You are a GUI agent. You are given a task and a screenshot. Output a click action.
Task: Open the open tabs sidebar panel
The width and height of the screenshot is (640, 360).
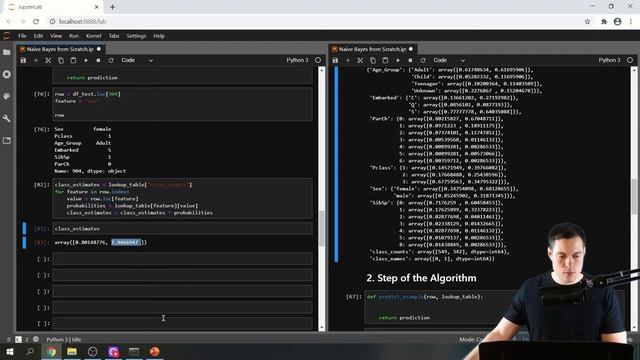[7, 140]
